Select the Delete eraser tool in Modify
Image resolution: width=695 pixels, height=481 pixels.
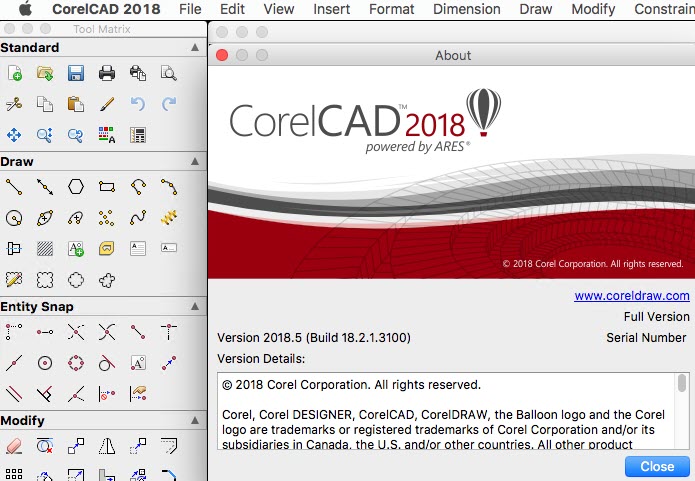click(x=14, y=446)
